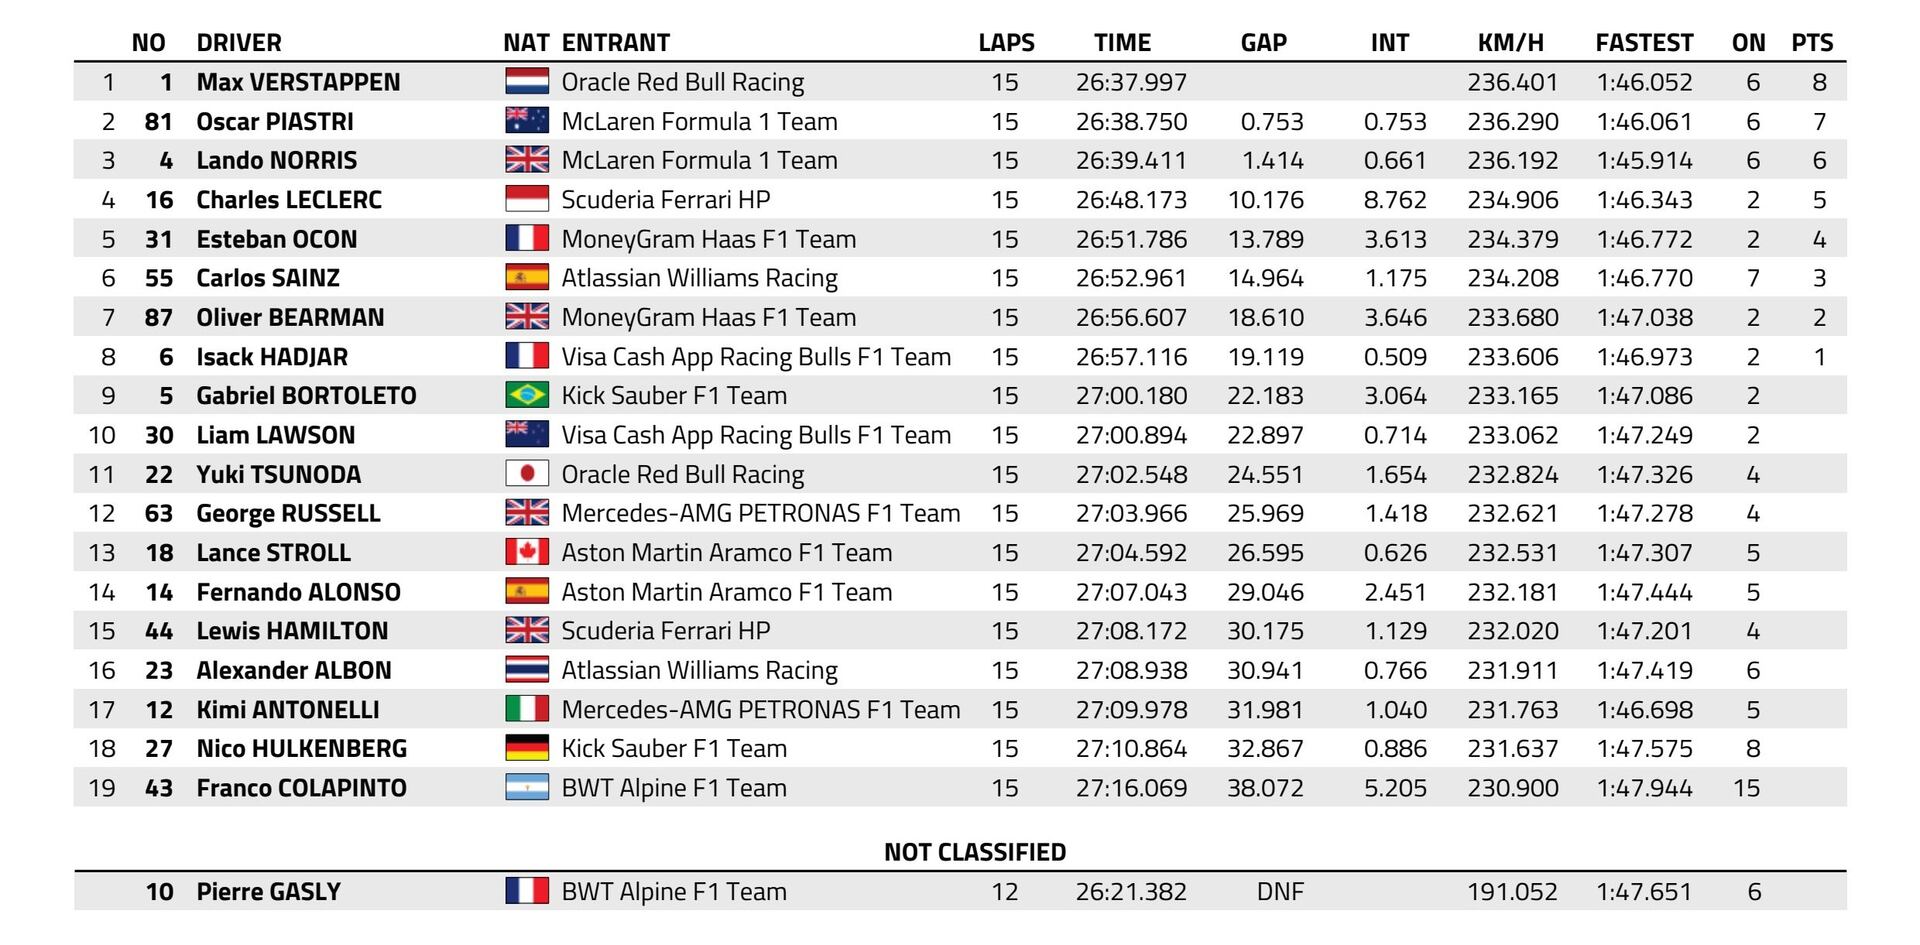Screen dimensions: 1920x945
Task: Click the Italian flag next to Kimi Antonelli
Action: [527, 709]
